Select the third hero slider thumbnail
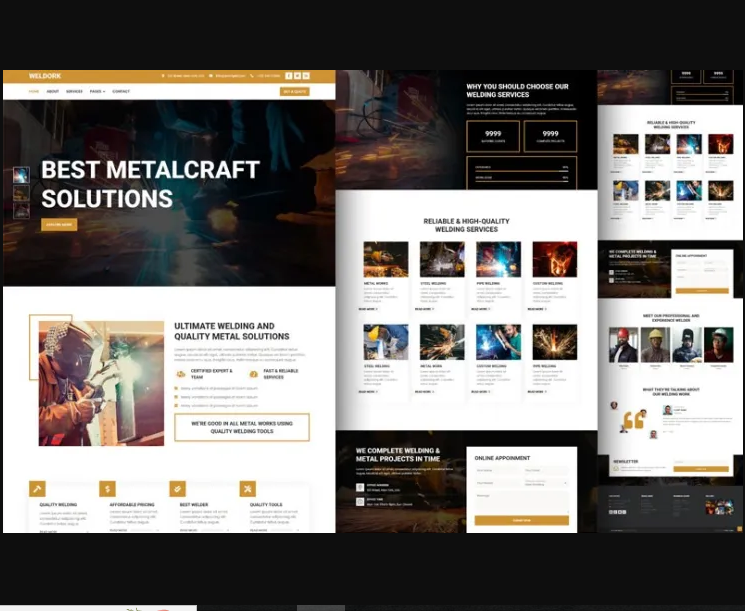Viewport: 745px width, 611px height. [21, 211]
